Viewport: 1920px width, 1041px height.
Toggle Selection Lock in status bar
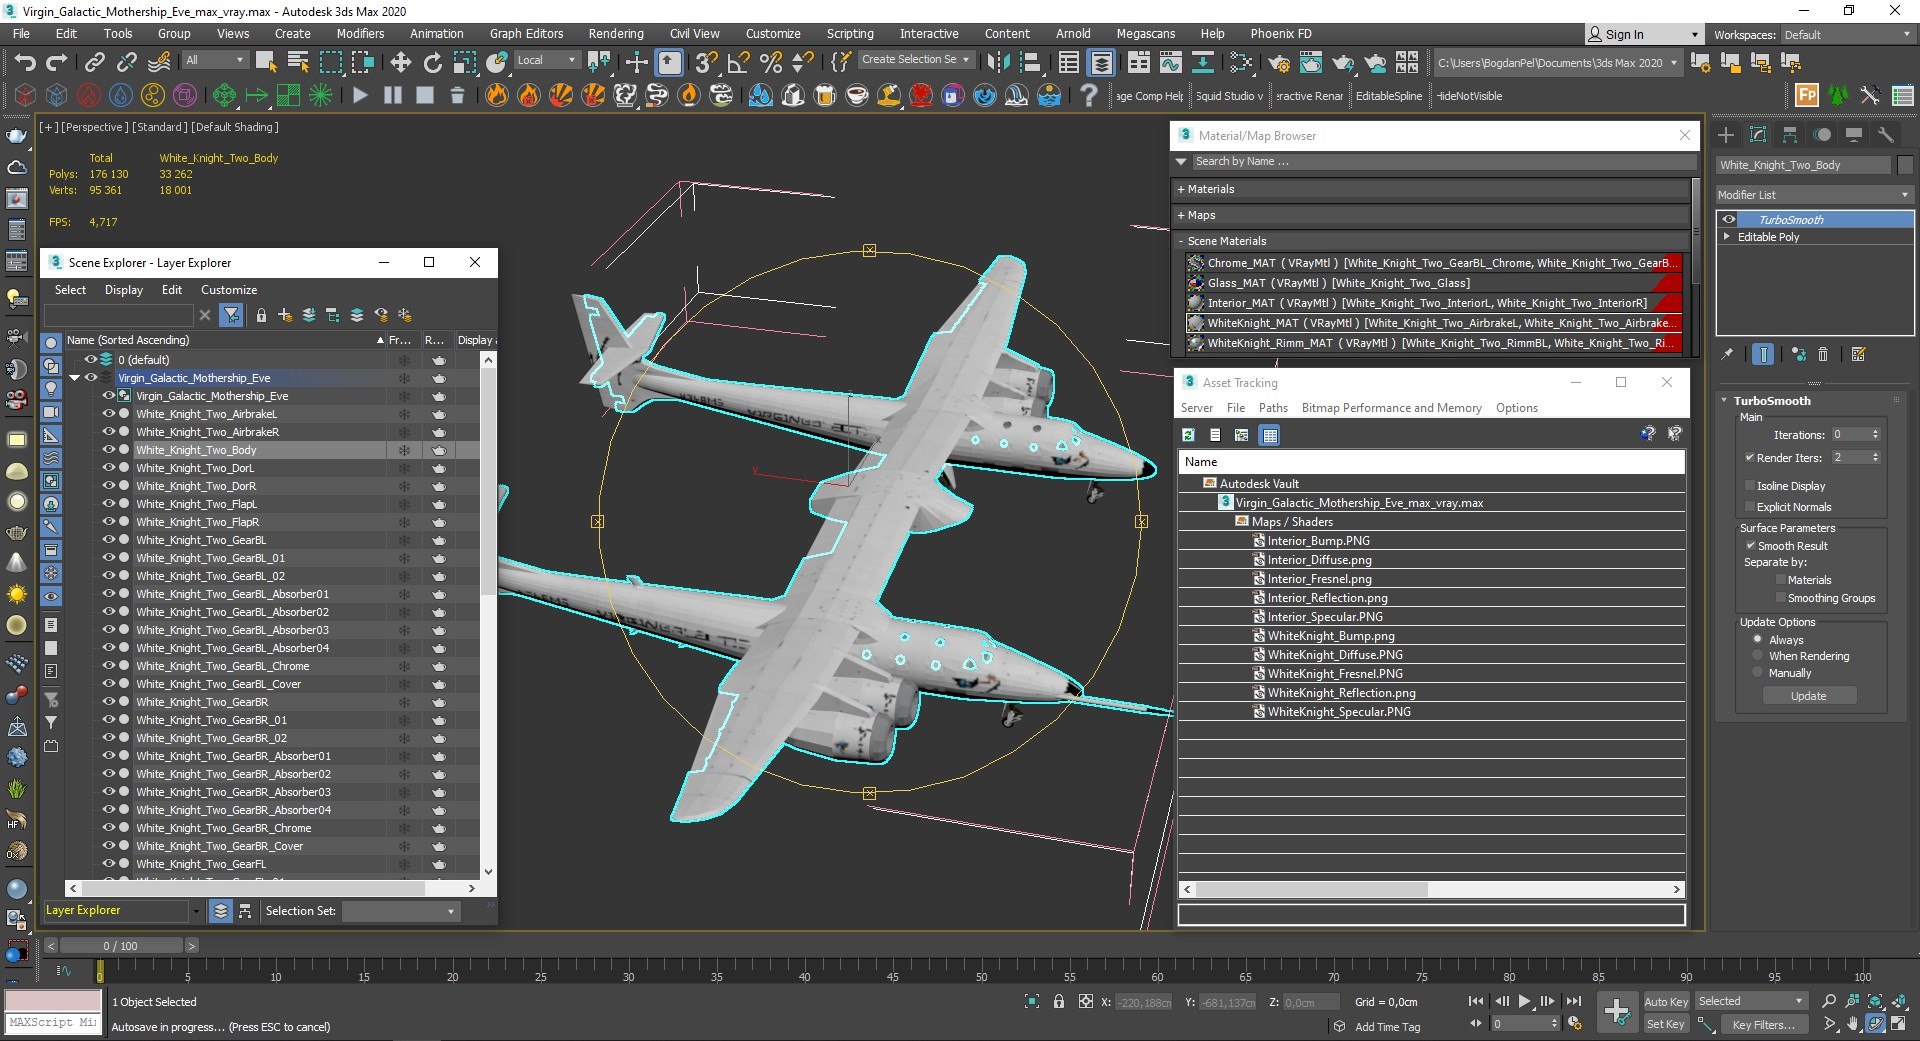[1058, 1001]
